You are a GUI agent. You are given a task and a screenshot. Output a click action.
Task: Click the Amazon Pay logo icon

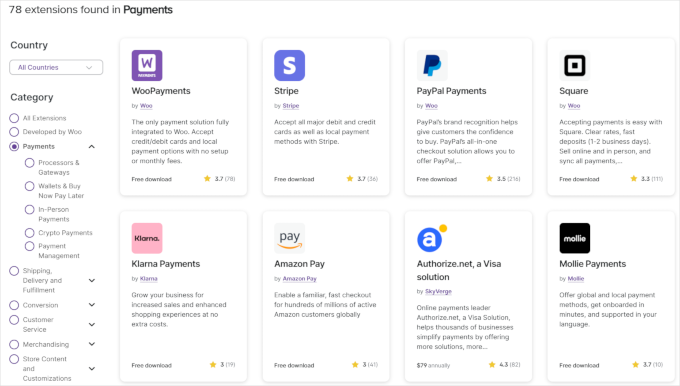pos(290,238)
